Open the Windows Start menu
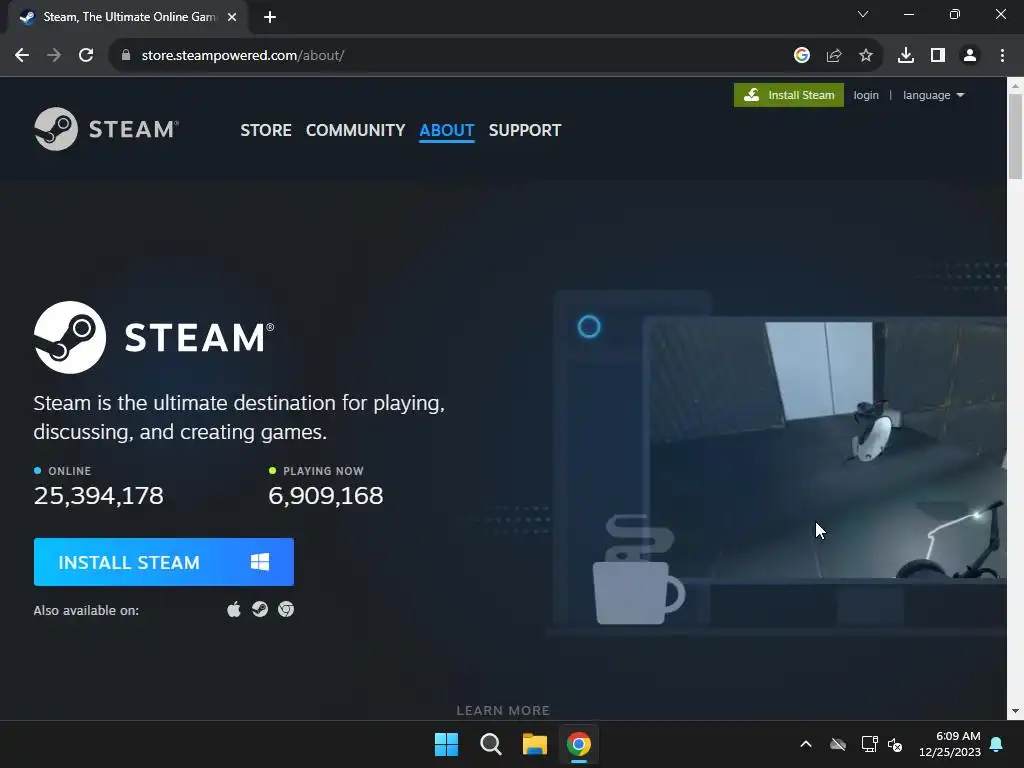 447,744
